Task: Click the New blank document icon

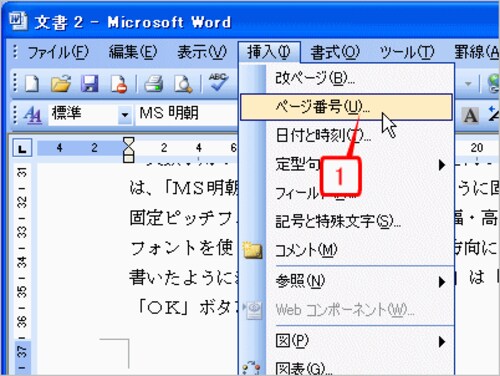Action: click(x=32, y=83)
